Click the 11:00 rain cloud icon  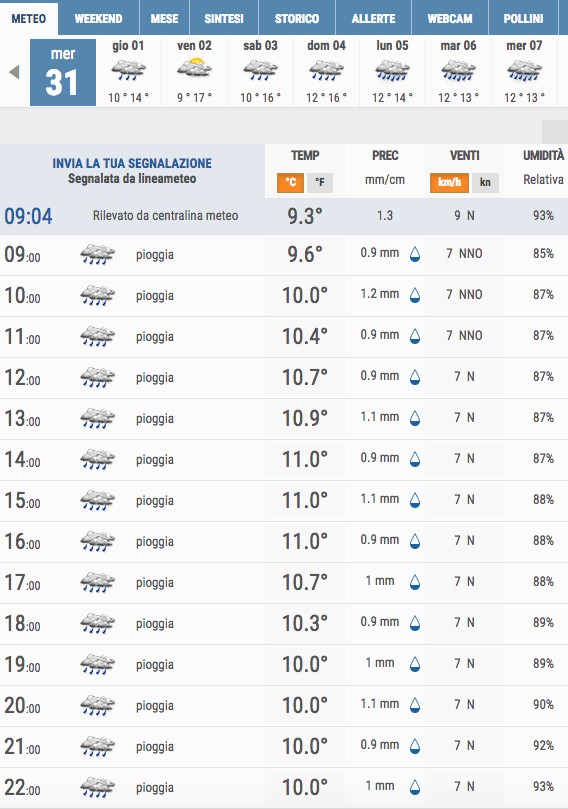98,336
